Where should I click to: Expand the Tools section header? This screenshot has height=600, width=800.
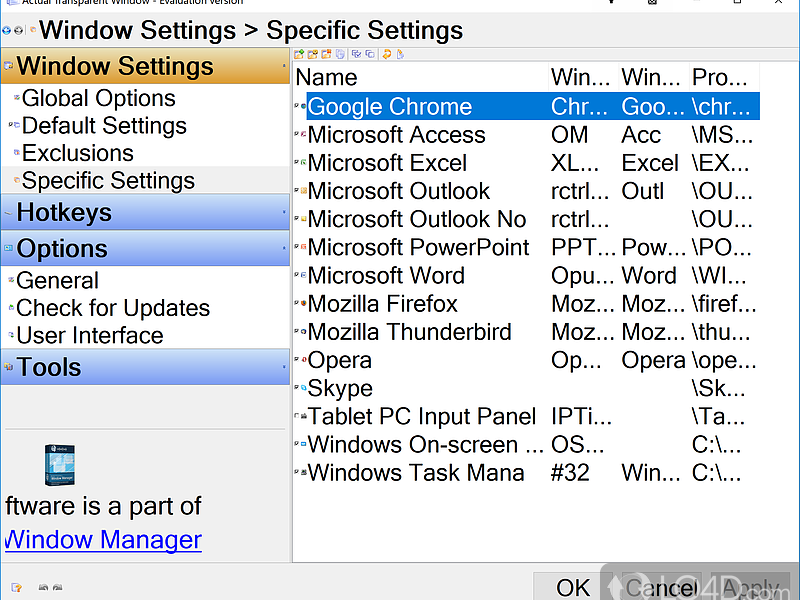(145, 366)
